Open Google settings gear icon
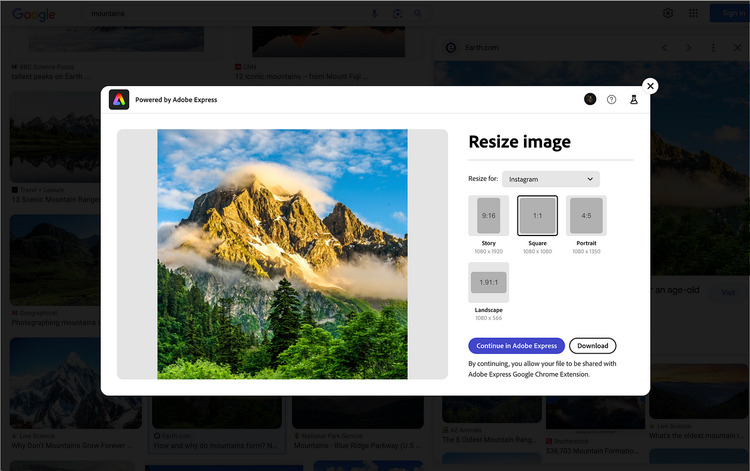The image size is (750, 471). click(668, 13)
